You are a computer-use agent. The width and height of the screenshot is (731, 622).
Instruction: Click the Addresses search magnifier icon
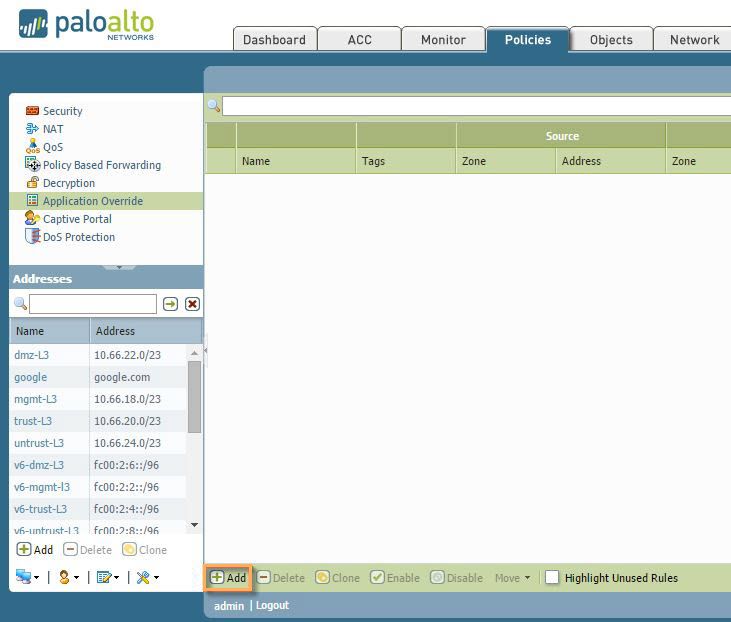tap(20, 304)
